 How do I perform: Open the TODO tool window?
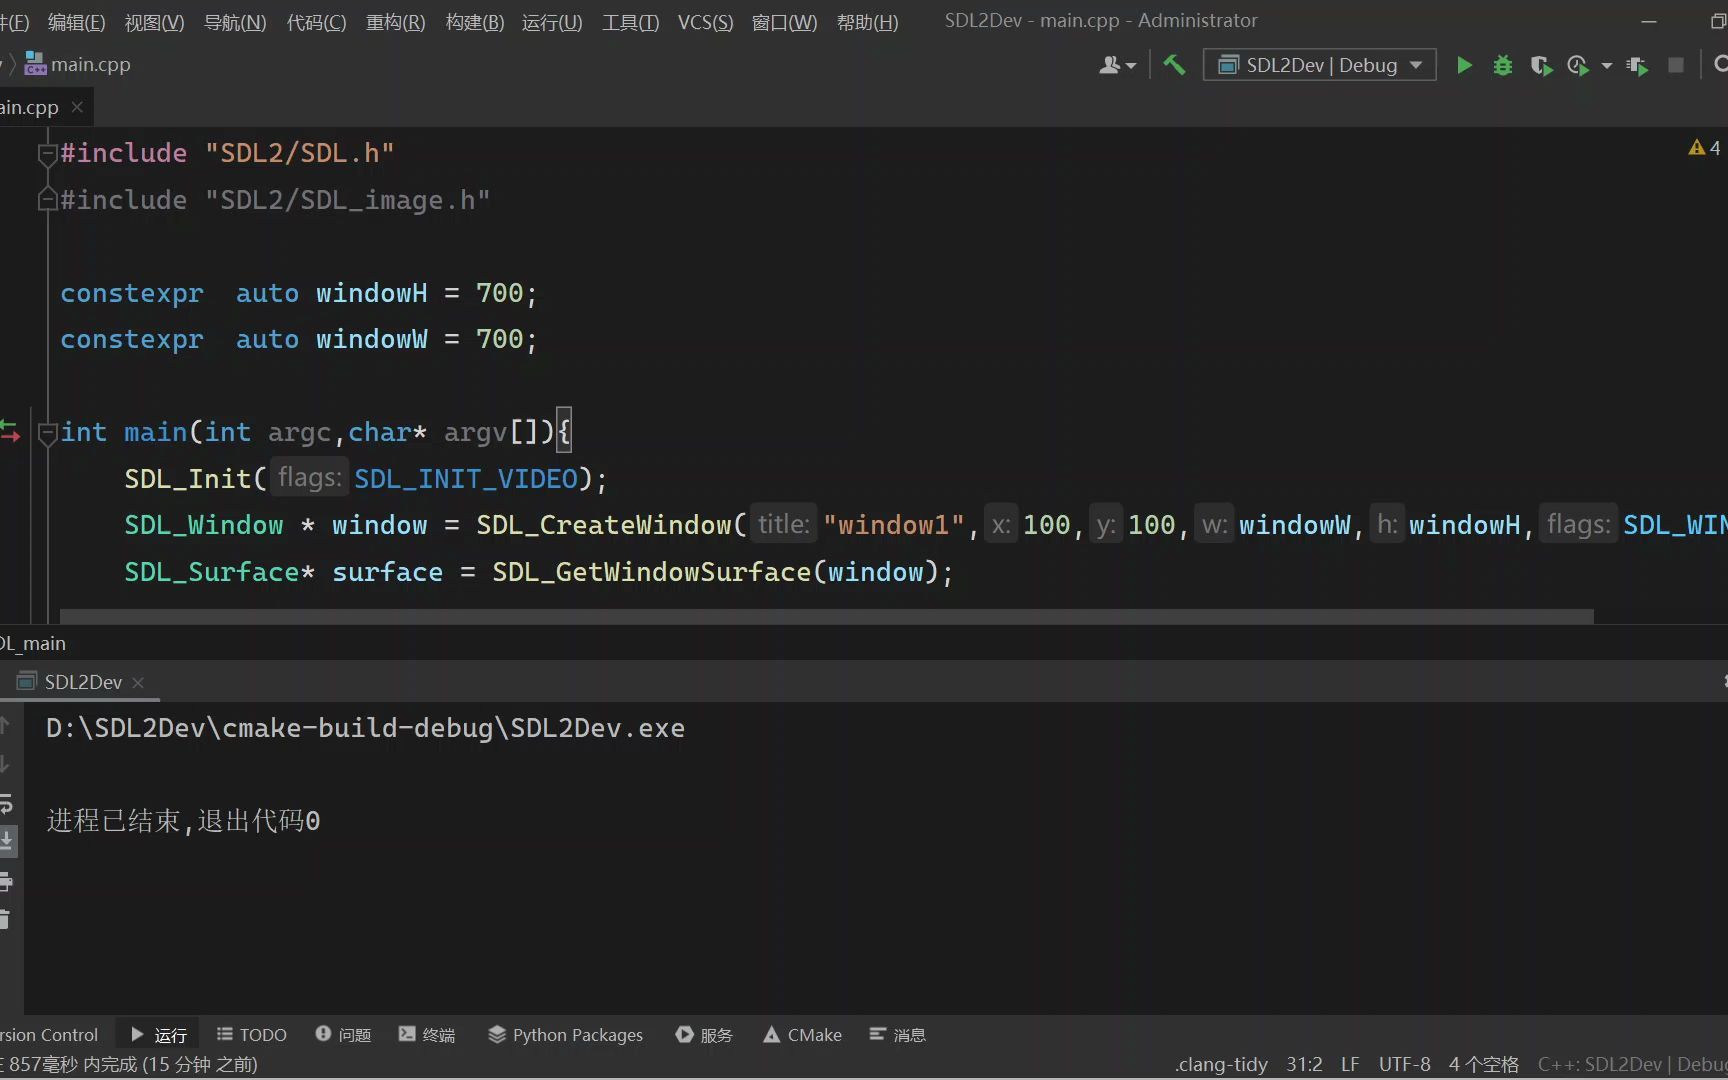point(251,1035)
